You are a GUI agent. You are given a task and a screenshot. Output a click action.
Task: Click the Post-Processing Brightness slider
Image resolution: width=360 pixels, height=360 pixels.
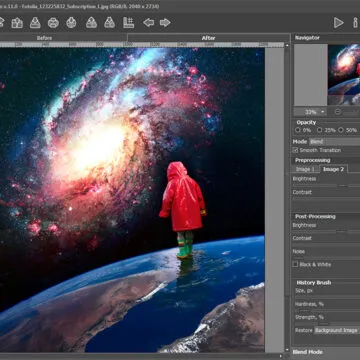326,231
